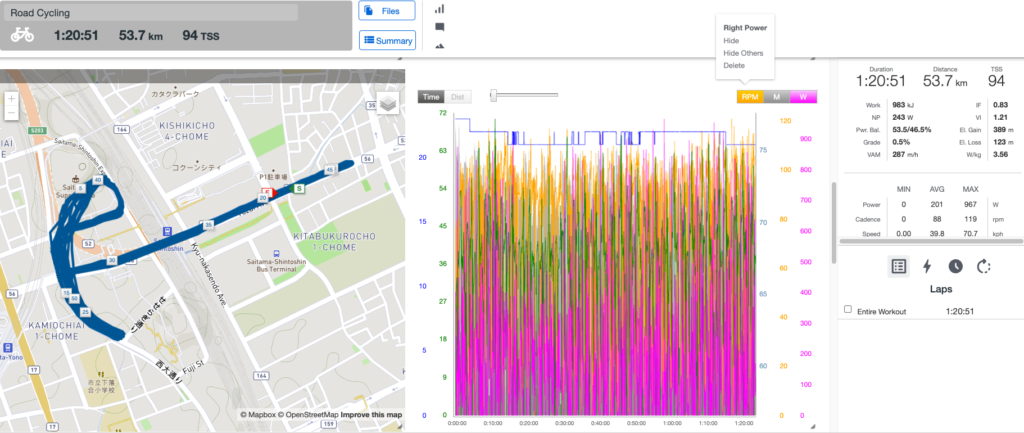
Task: Select Hide in Right Power menu
Action: click(x=731, y=41)
